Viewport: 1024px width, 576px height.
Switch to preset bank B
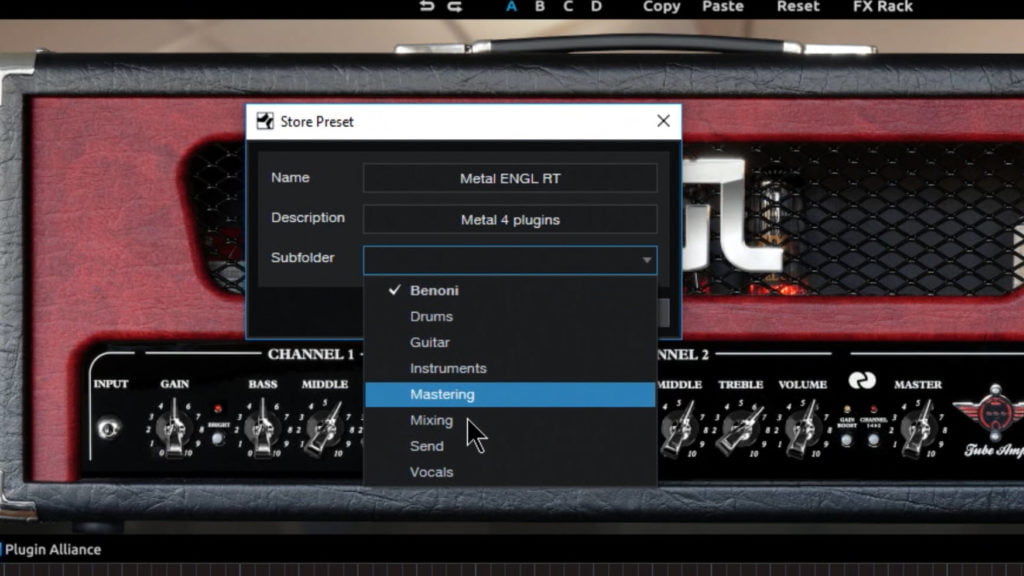click(539, 7)
